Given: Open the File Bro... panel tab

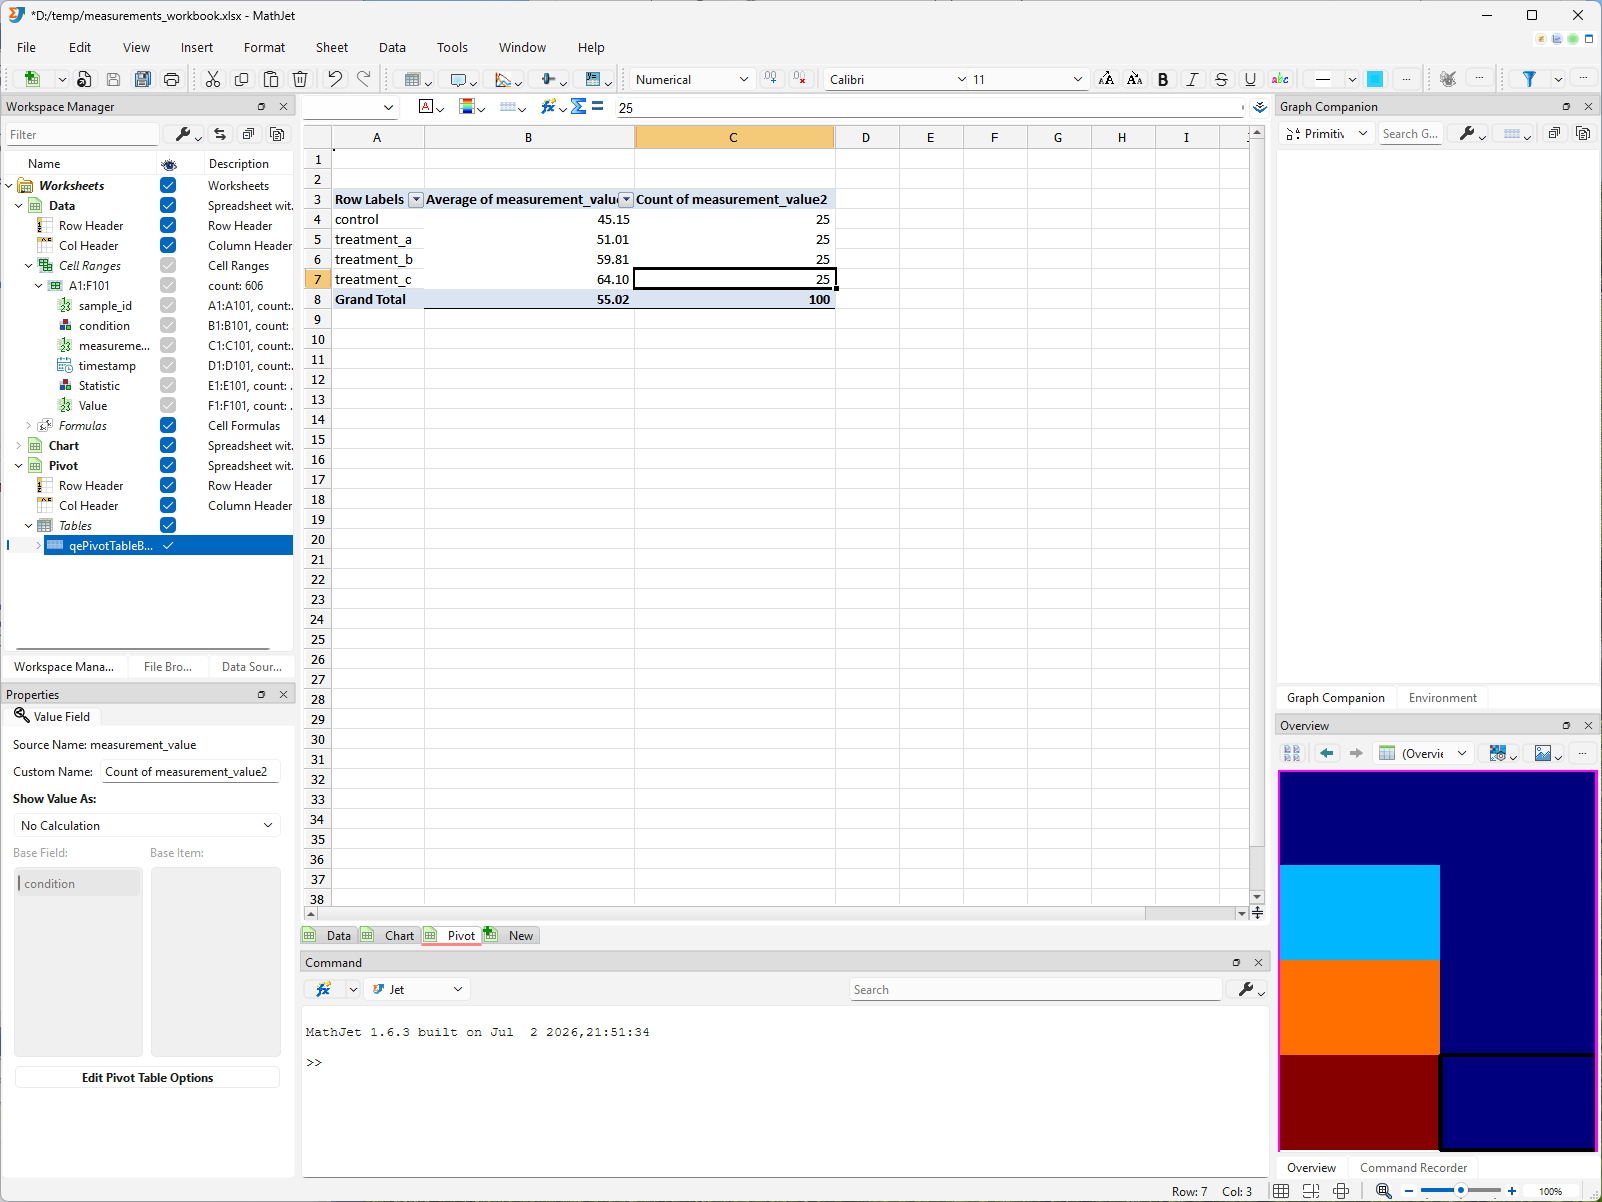Looking at the screenshot, I should [x=168, y=666].
